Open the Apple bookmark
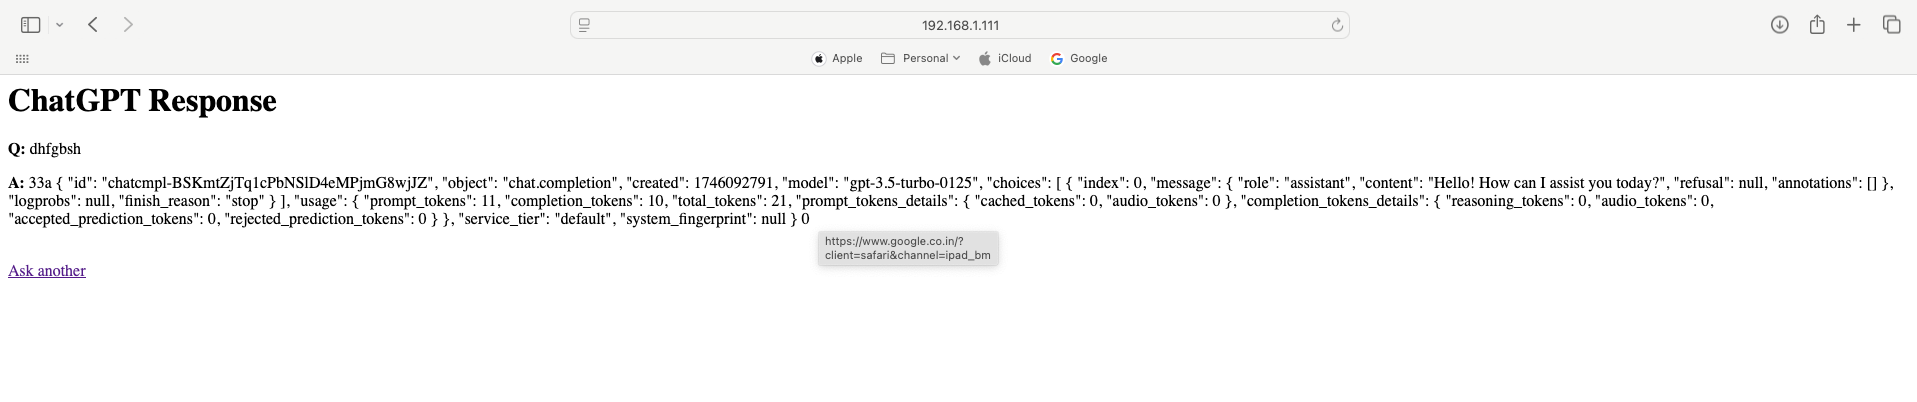The height and width of the screenshot is (402, 1917). pyautogui.click(x=838, y=58)
